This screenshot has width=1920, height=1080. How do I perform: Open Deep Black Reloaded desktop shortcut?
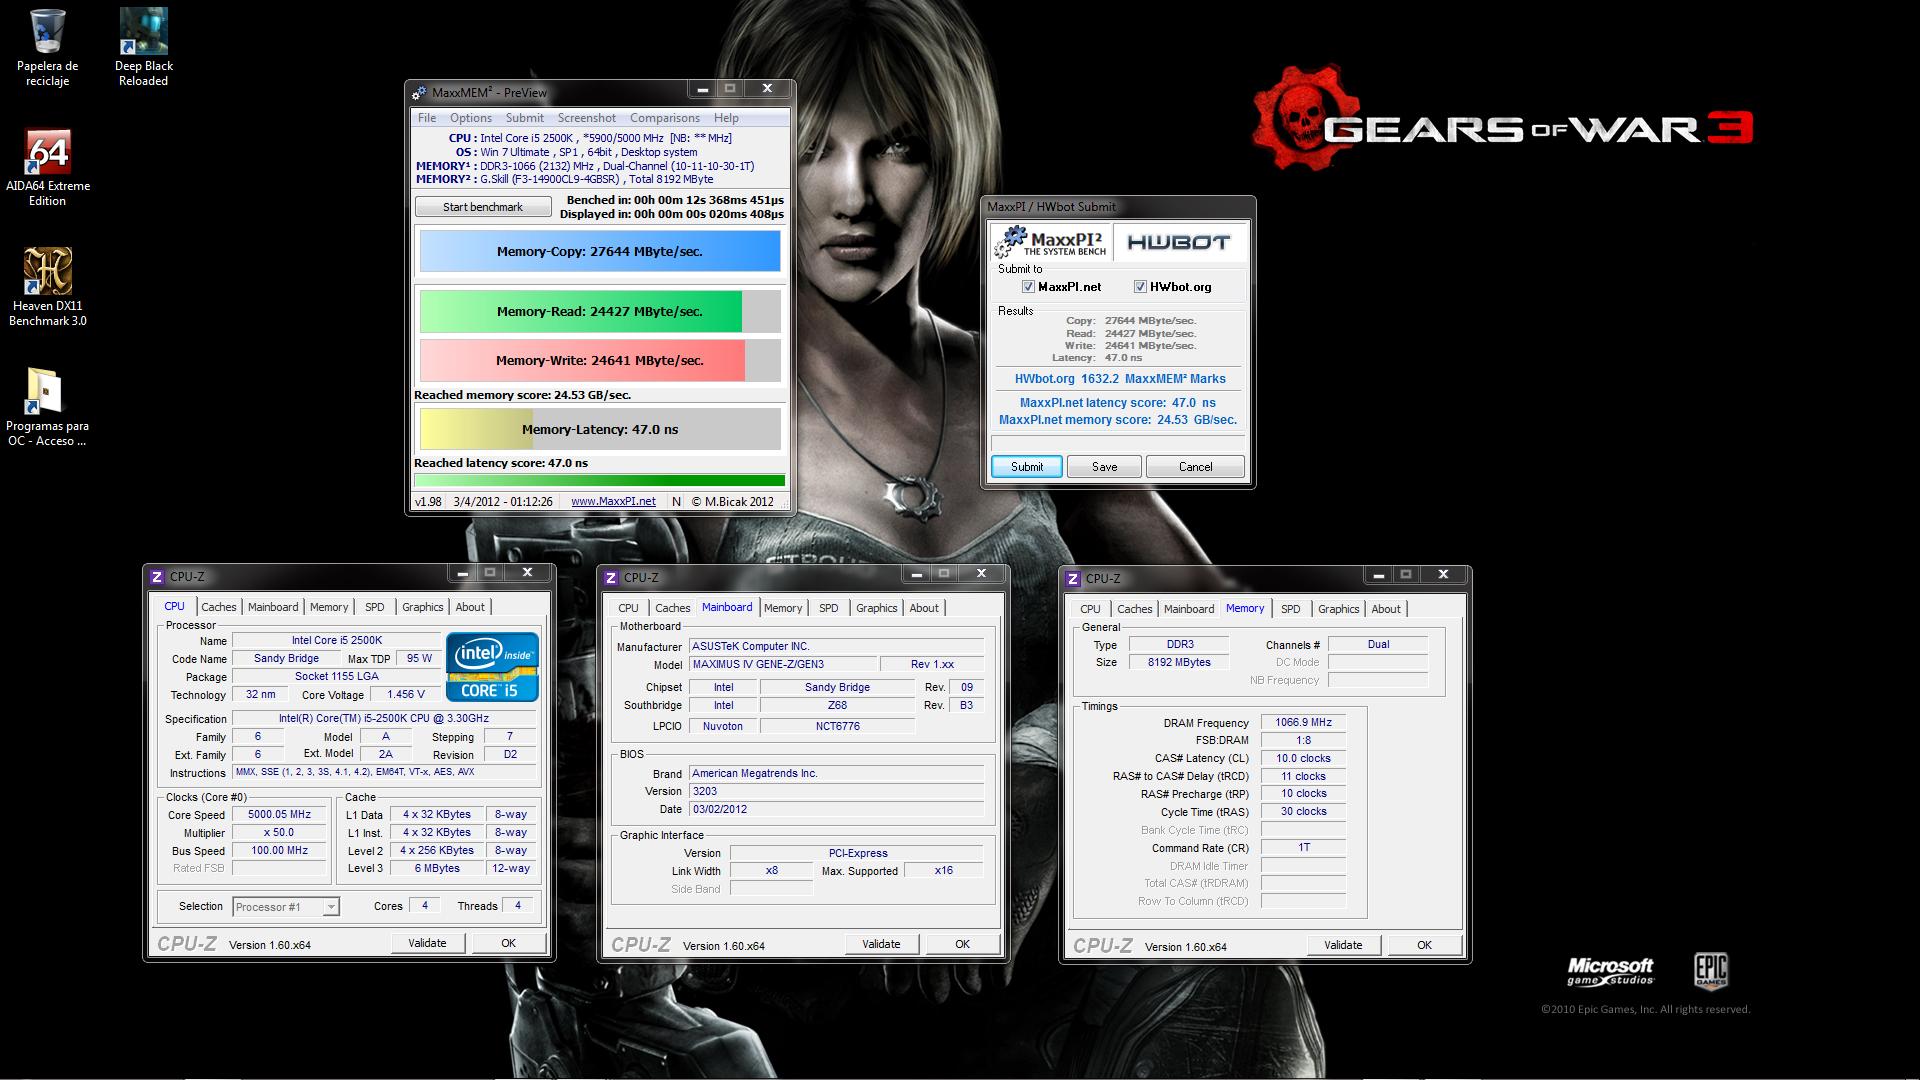(144, 47)
